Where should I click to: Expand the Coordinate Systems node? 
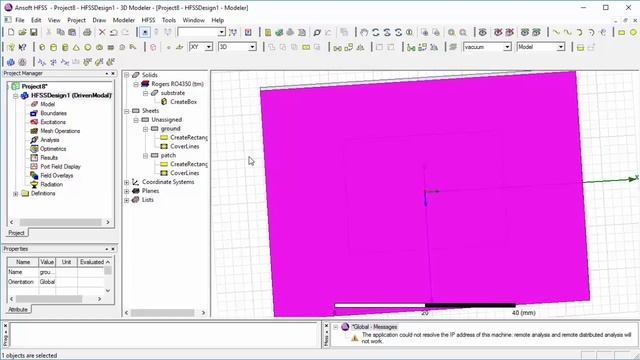click(127, 182)
